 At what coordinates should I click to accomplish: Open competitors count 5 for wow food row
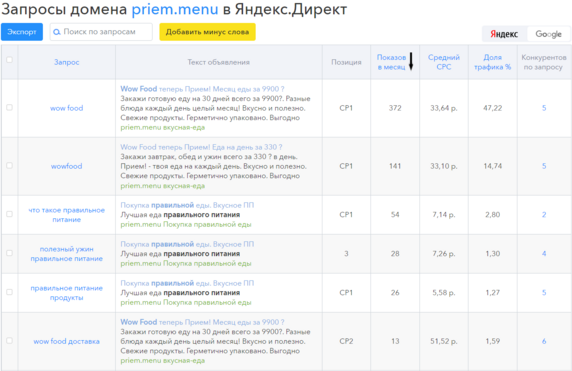[544, 108]
